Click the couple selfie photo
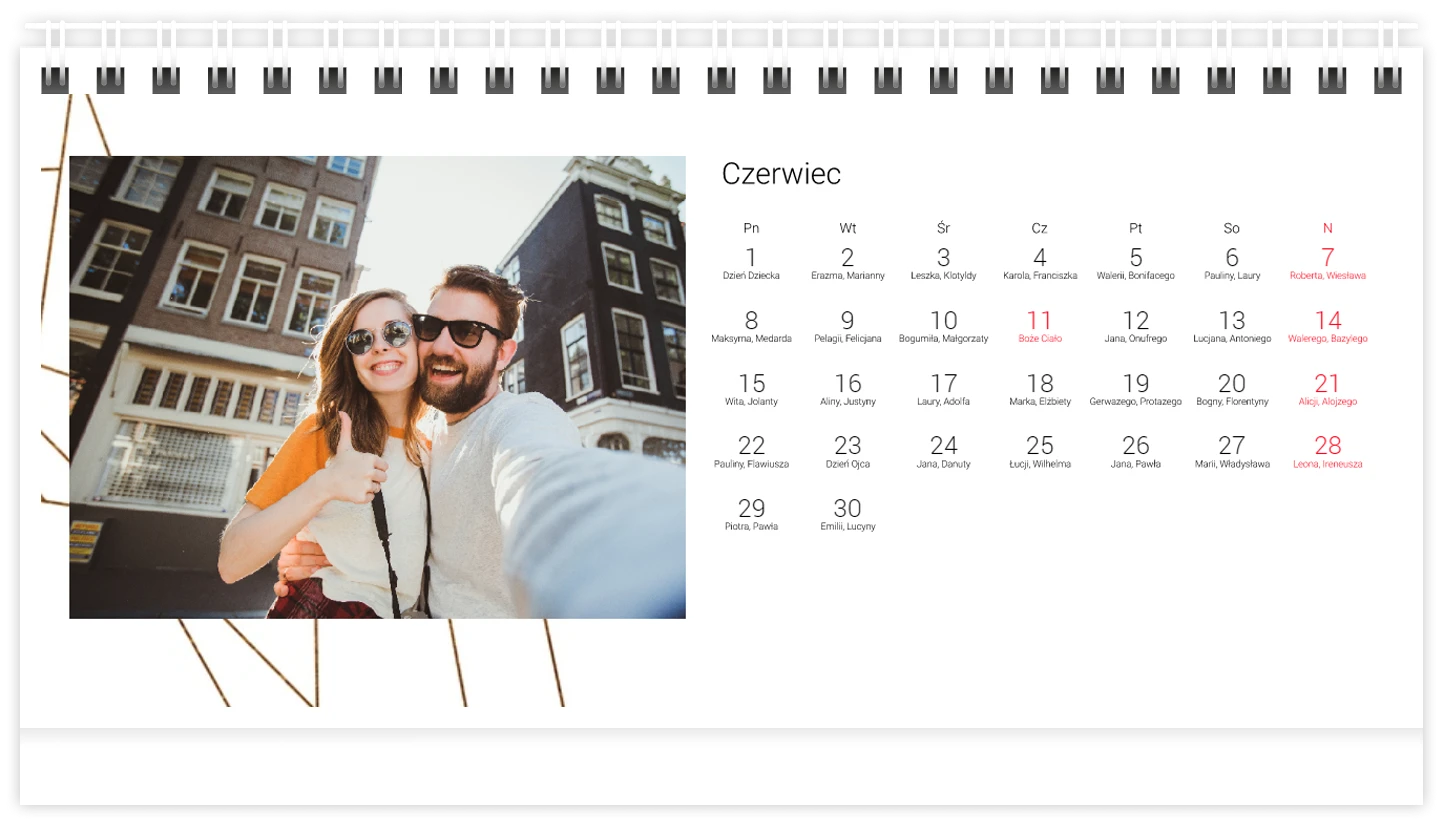This screenshot has height=825, width=1443. coord(377,387)
